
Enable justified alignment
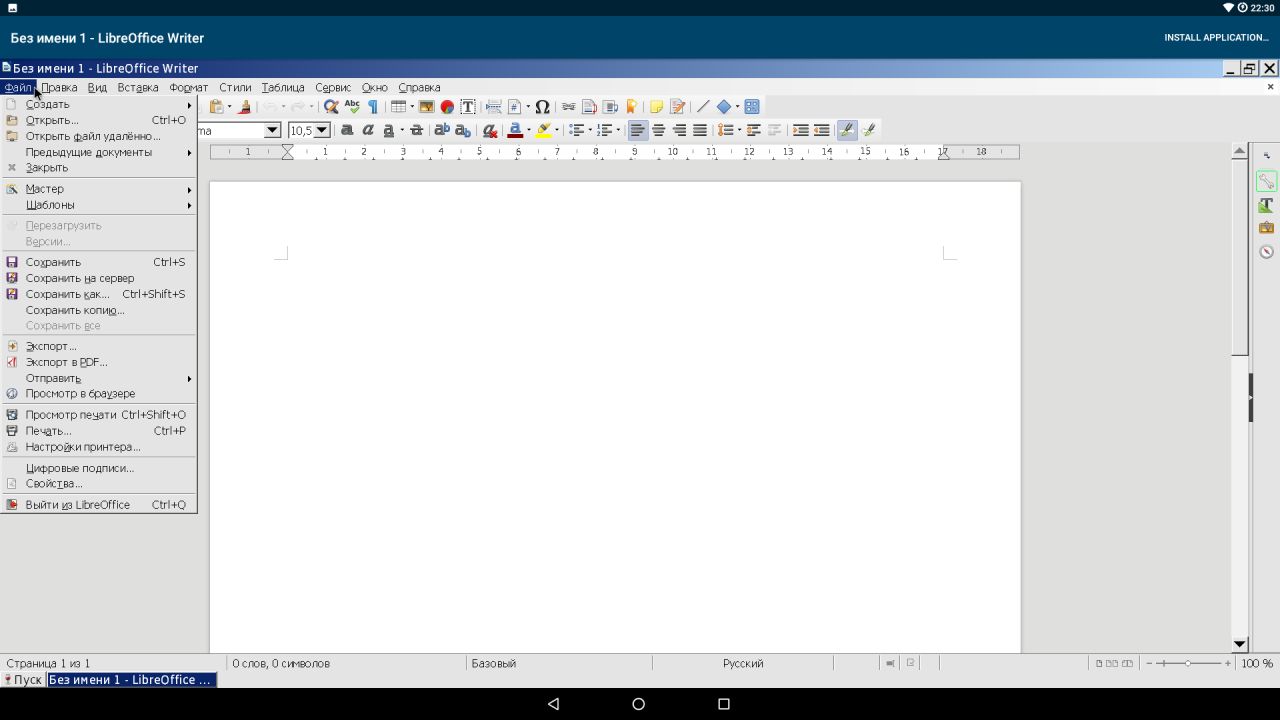(x=700, y=130)
